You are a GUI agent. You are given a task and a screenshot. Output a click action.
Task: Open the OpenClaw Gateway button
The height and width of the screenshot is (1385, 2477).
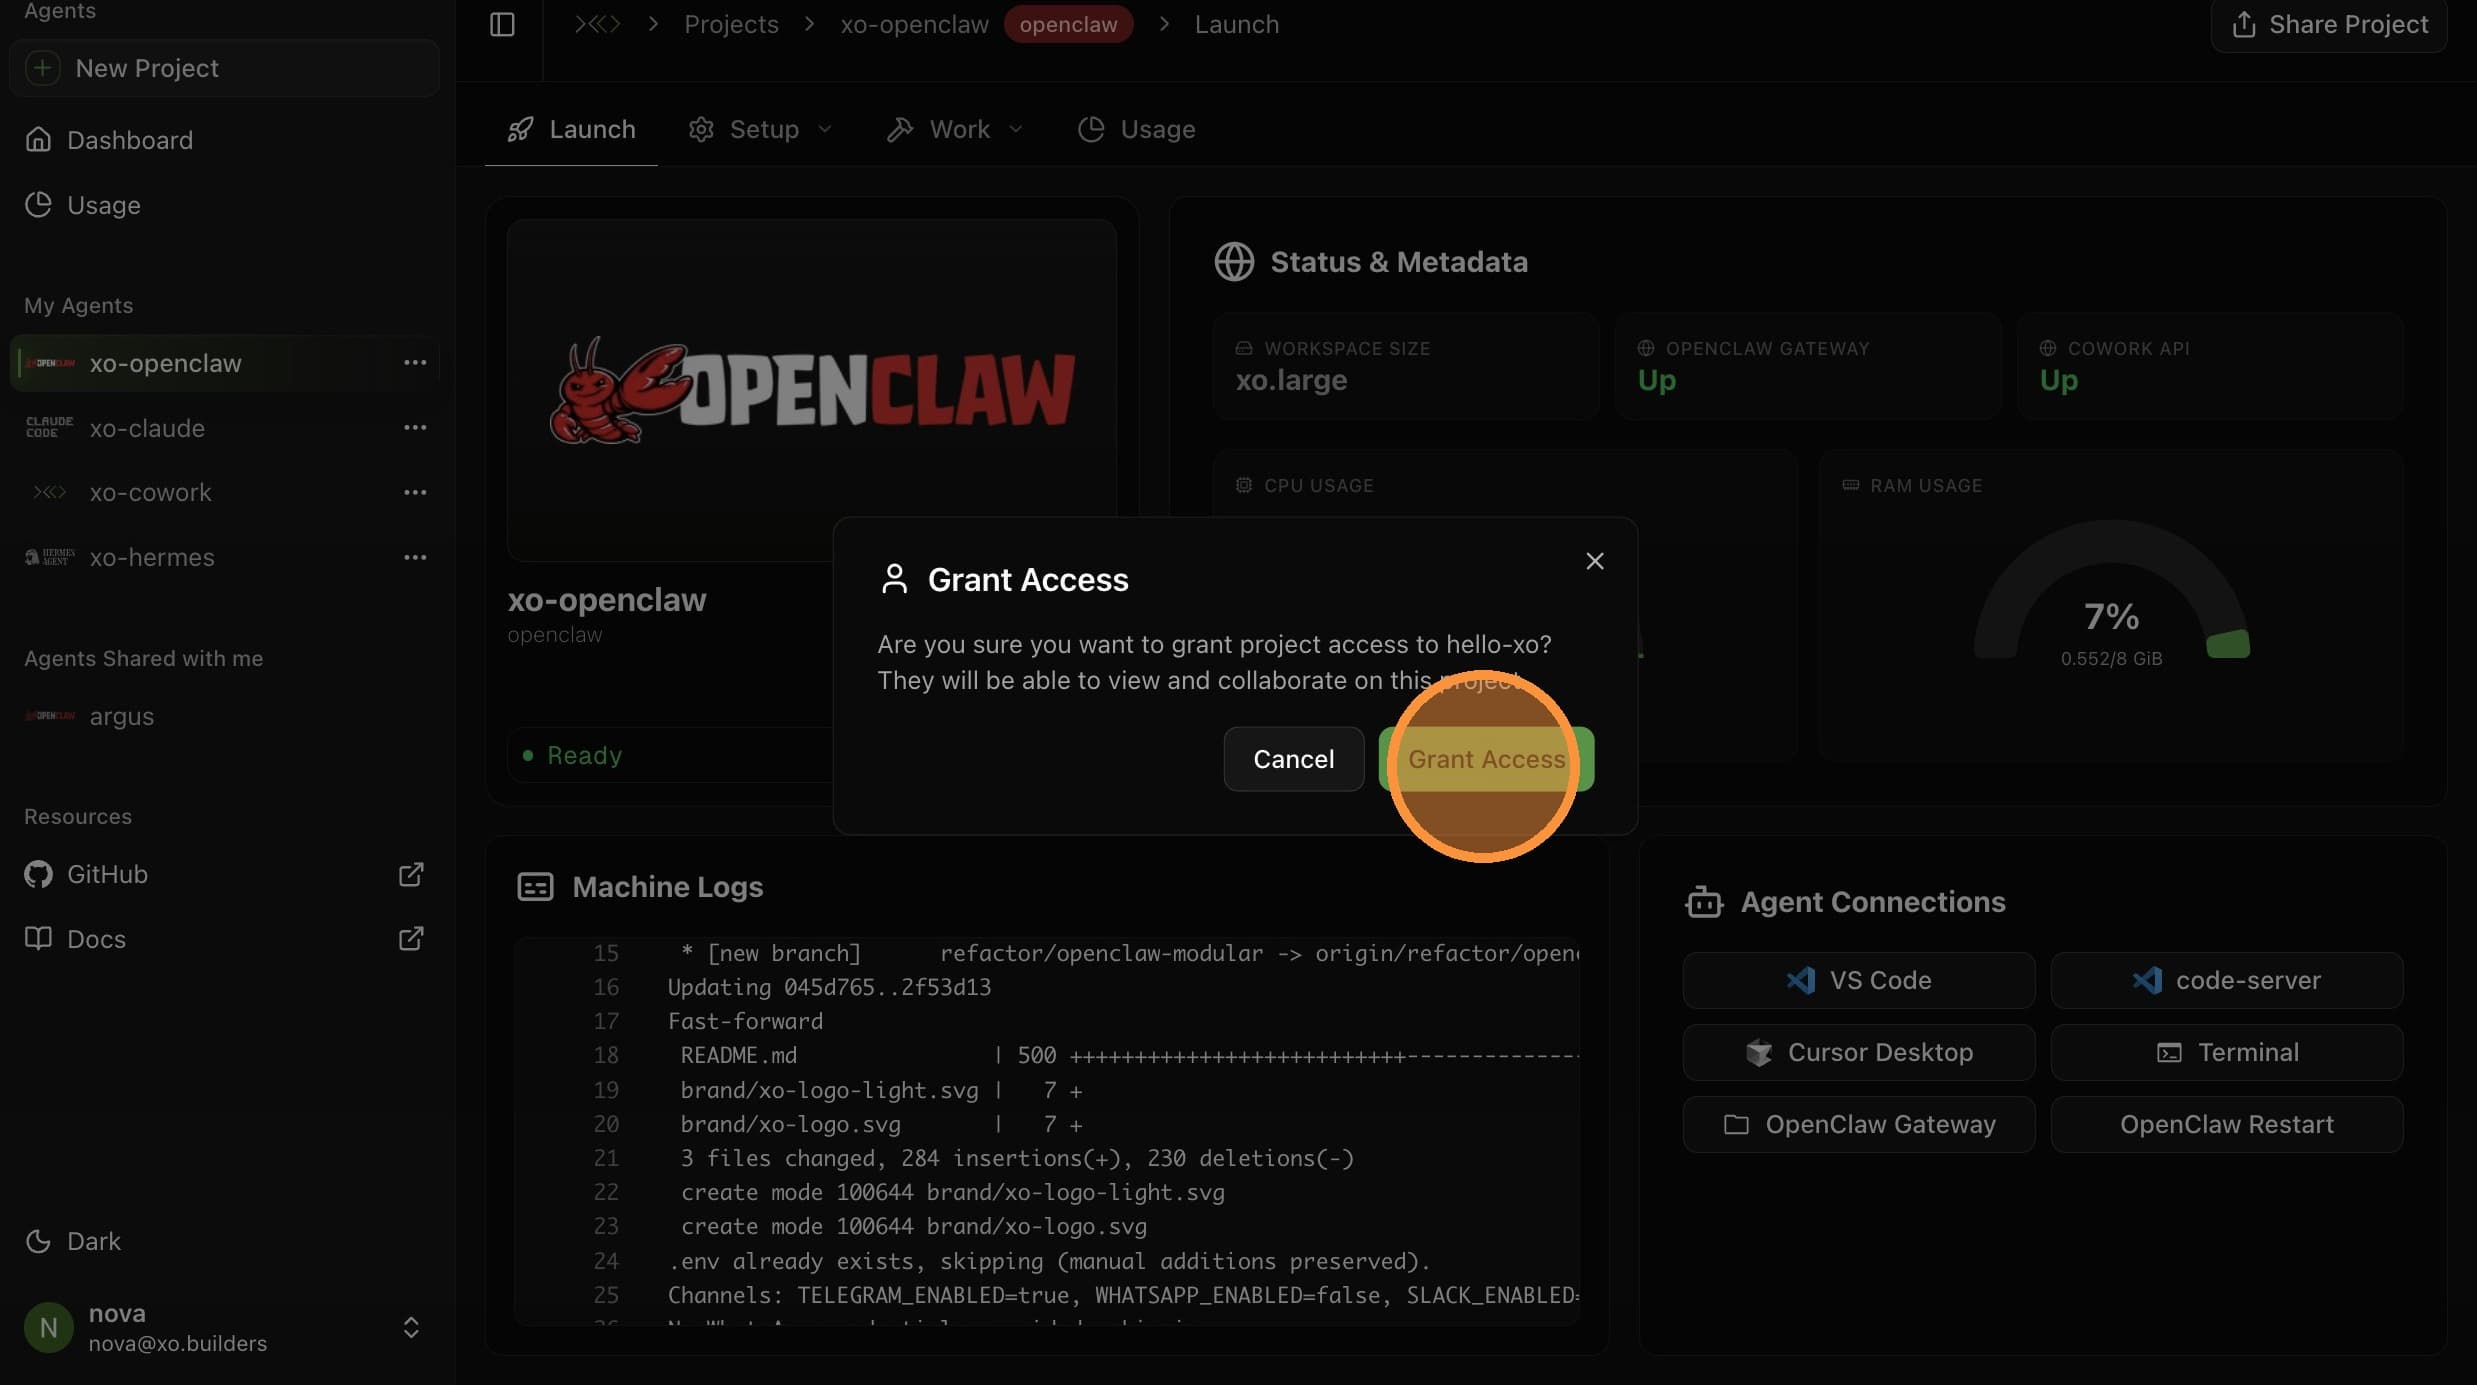[x=1859, y=1124]
